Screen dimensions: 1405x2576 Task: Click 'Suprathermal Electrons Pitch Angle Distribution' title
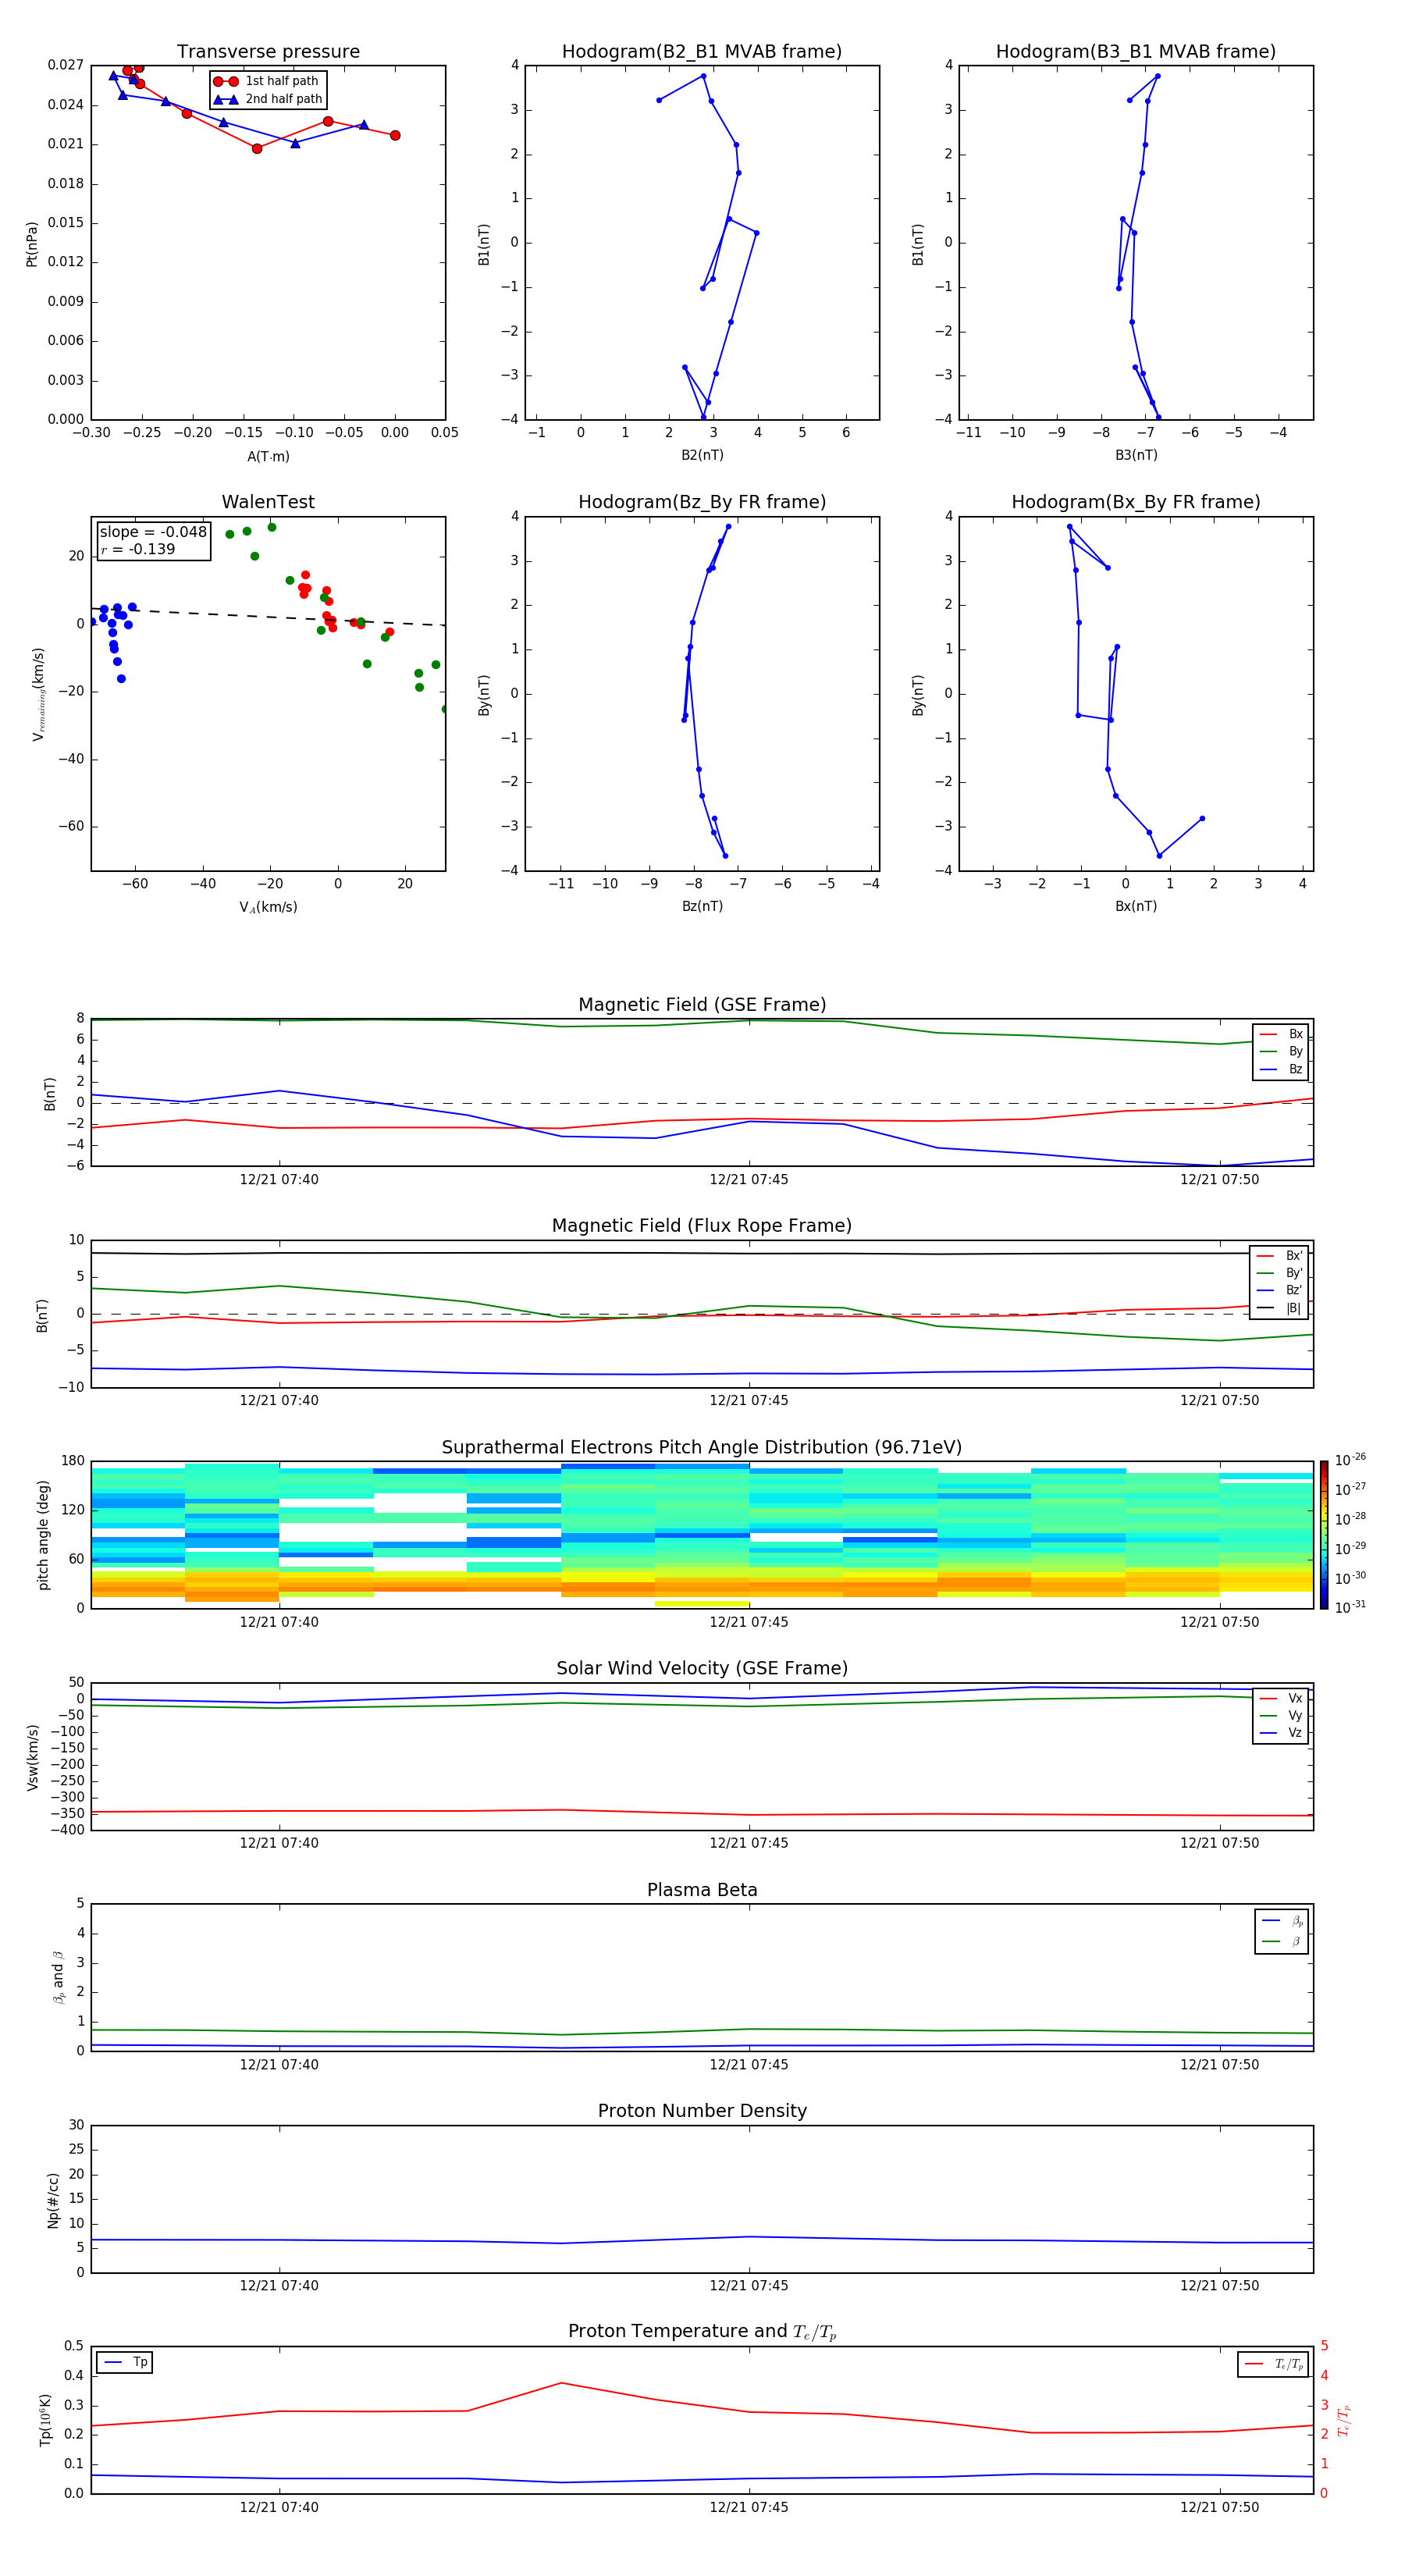point(702,1447)
